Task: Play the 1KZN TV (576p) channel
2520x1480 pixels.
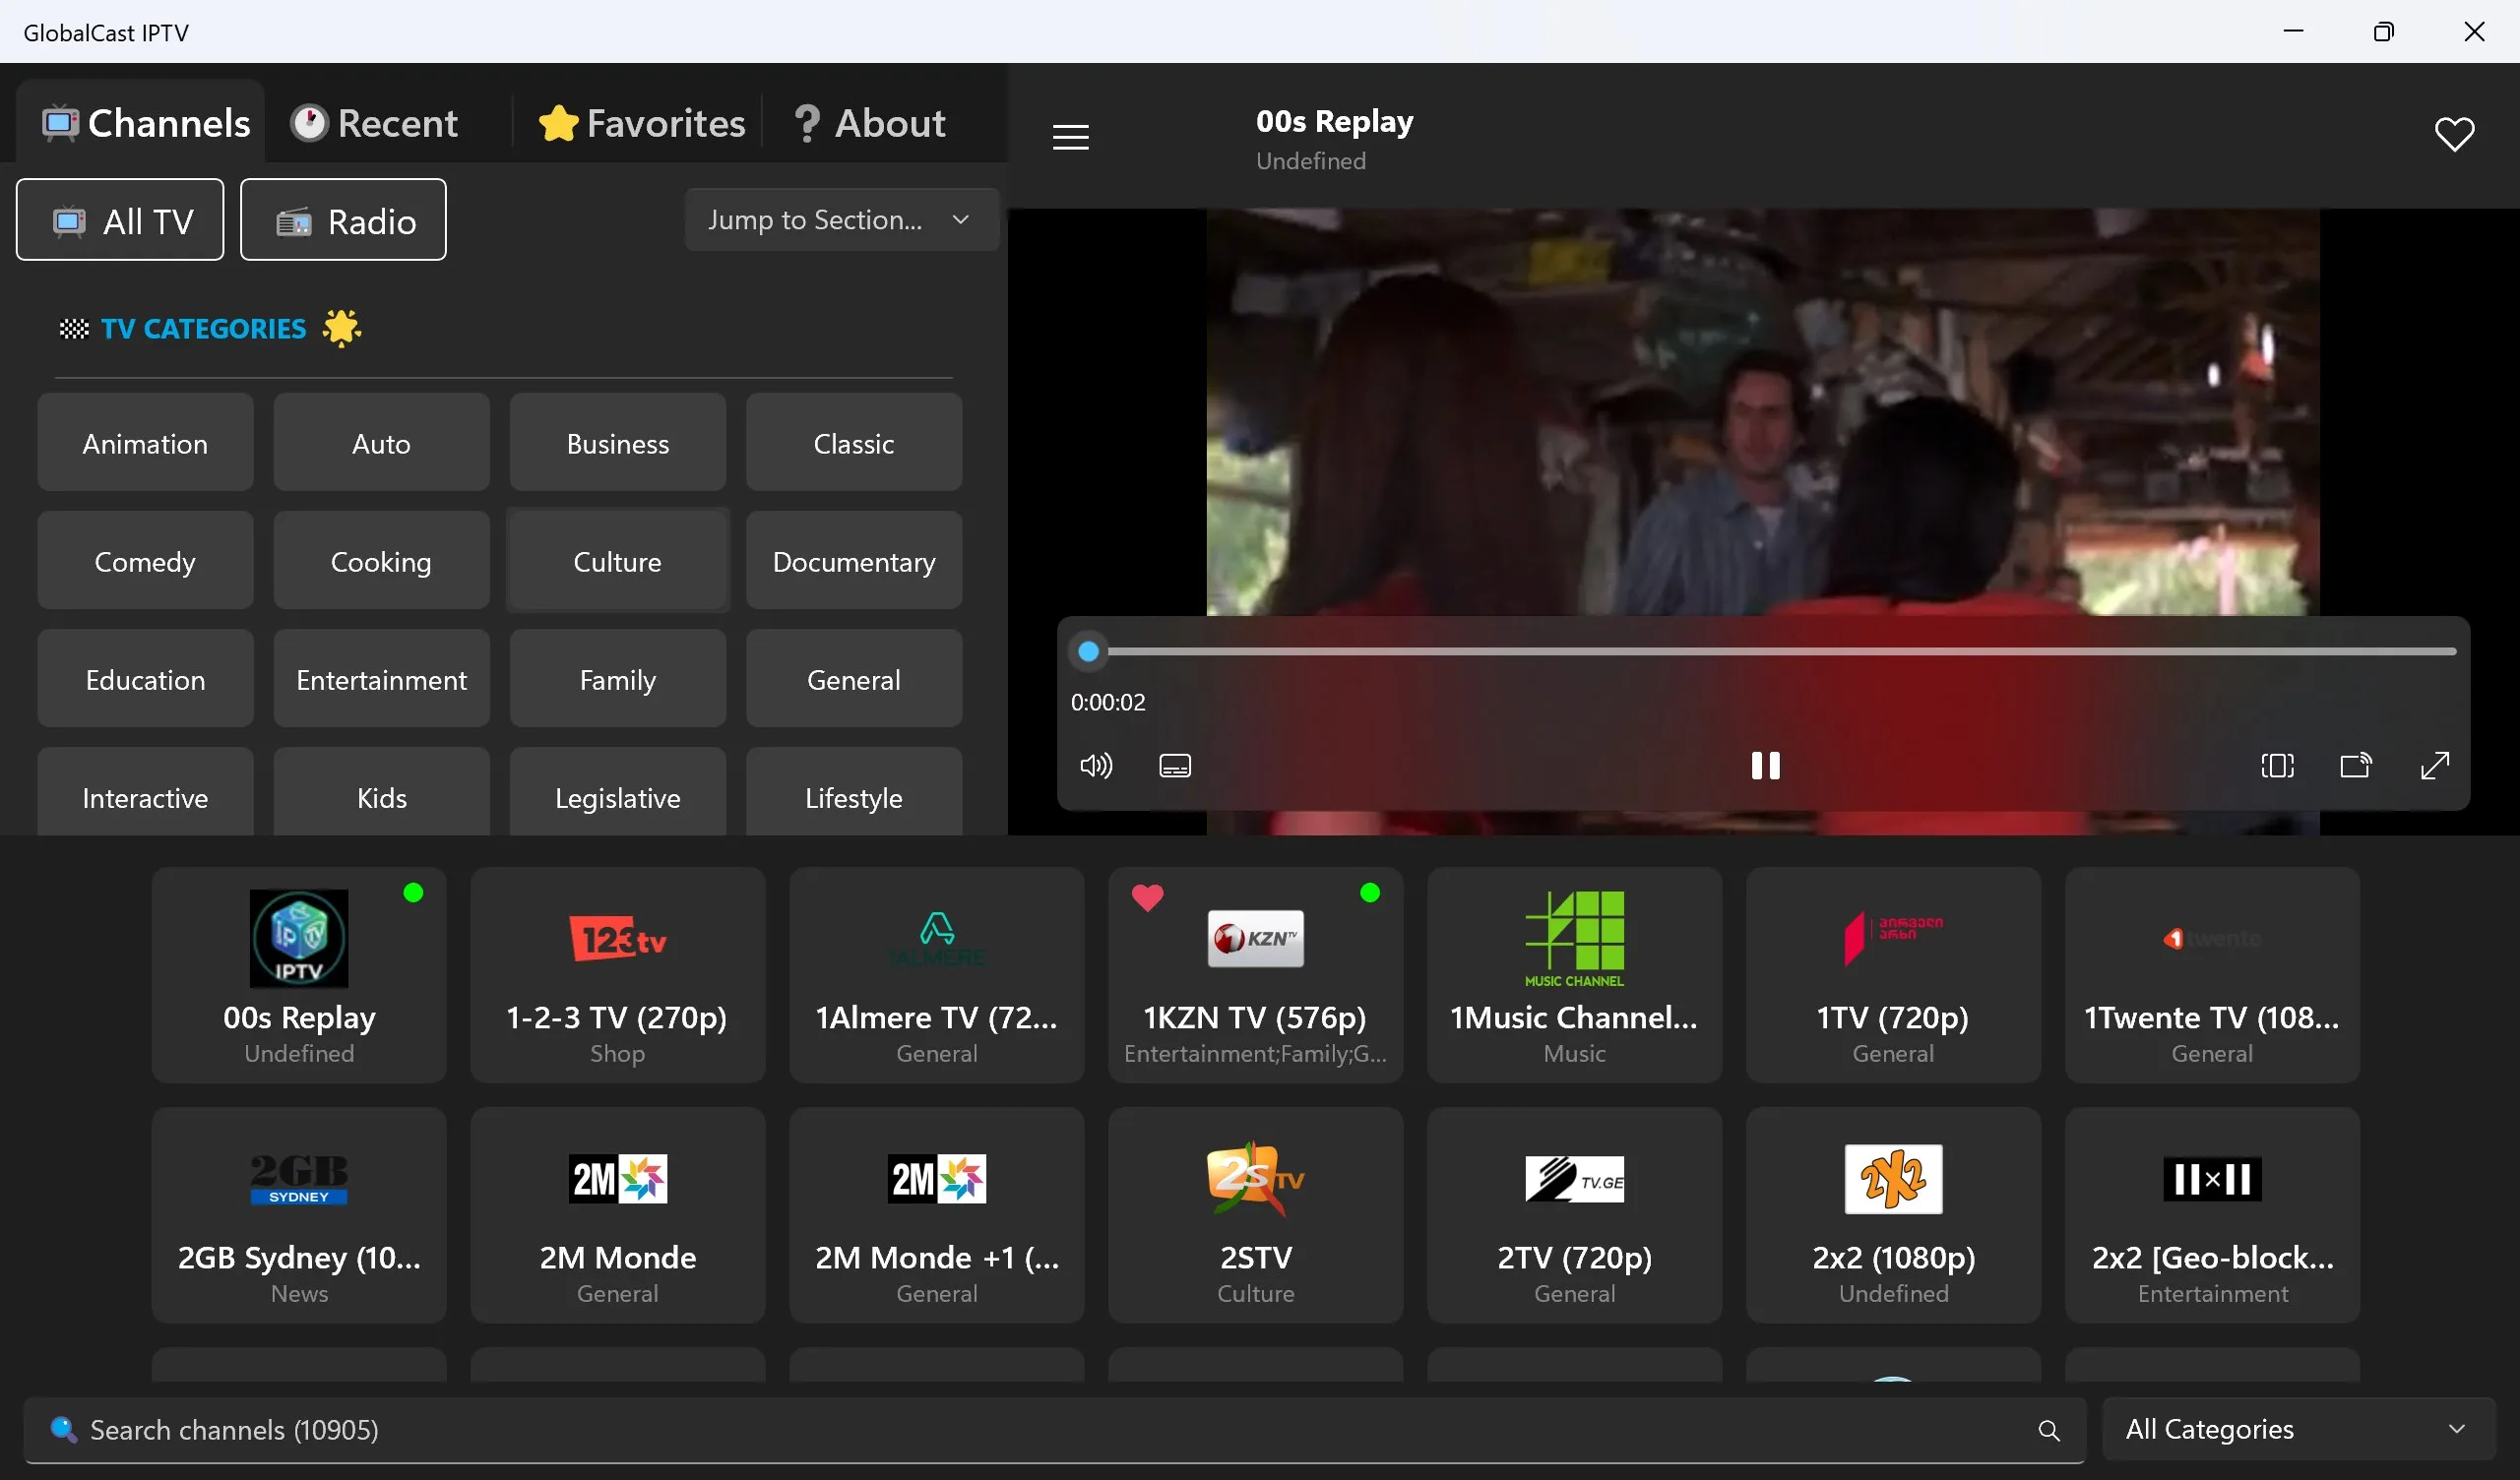Action: point(1255,975)
